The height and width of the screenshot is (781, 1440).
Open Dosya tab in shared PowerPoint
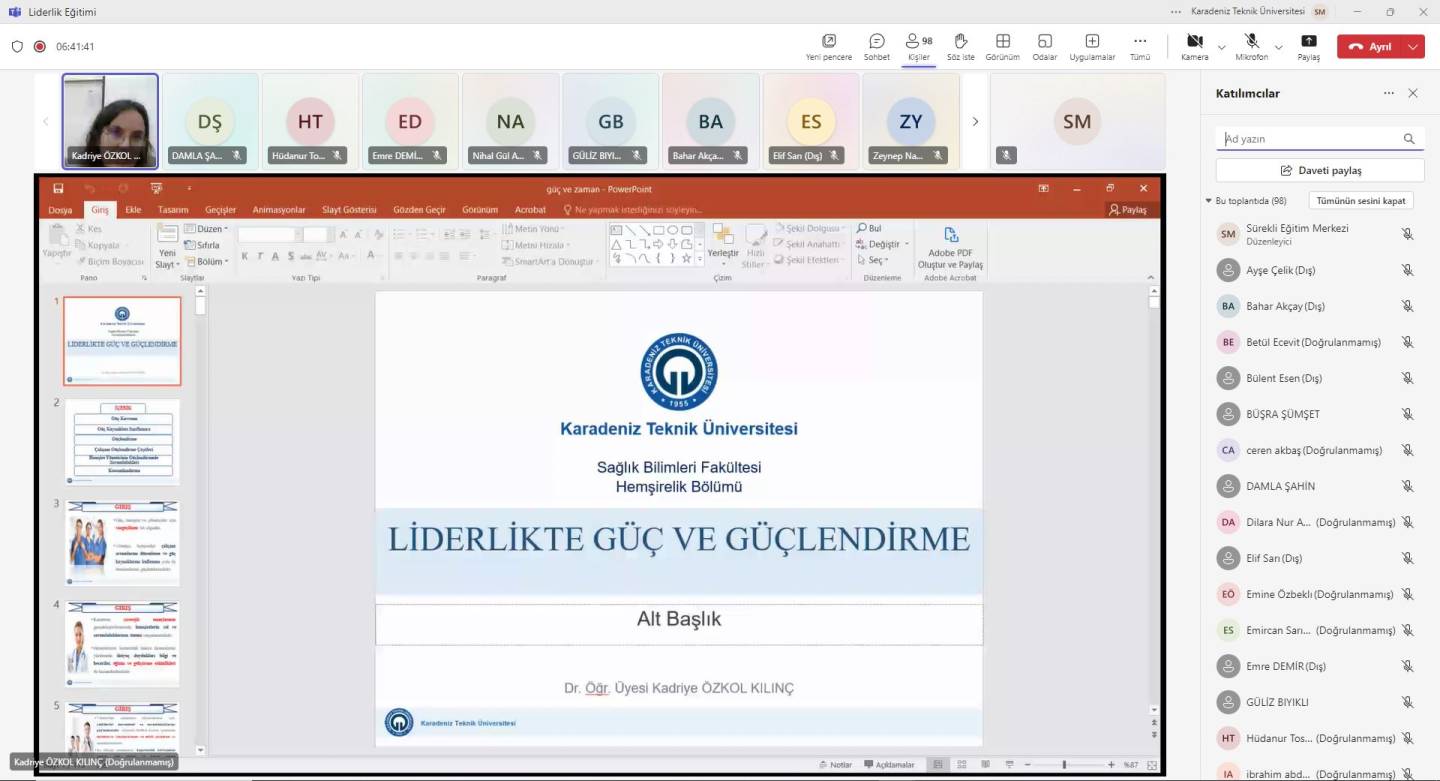[x=60, y=210]
